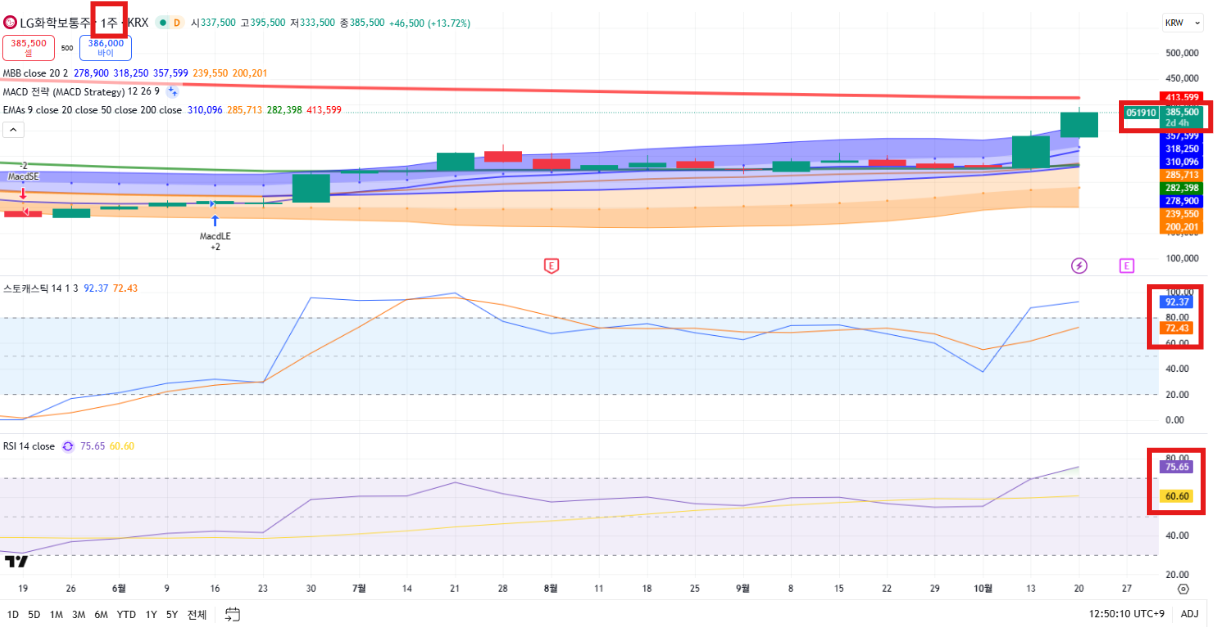Click the 282,398 green price axis label

pyautogui.click(x=1180, y=187)
